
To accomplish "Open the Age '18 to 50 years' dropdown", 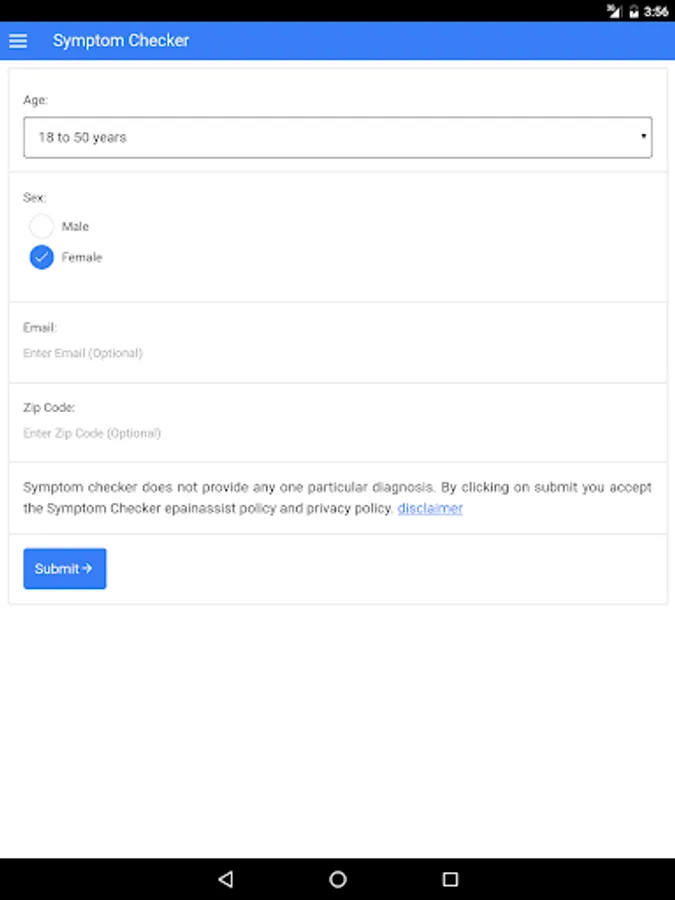I will pyautogui.click(x=337, y=137).
